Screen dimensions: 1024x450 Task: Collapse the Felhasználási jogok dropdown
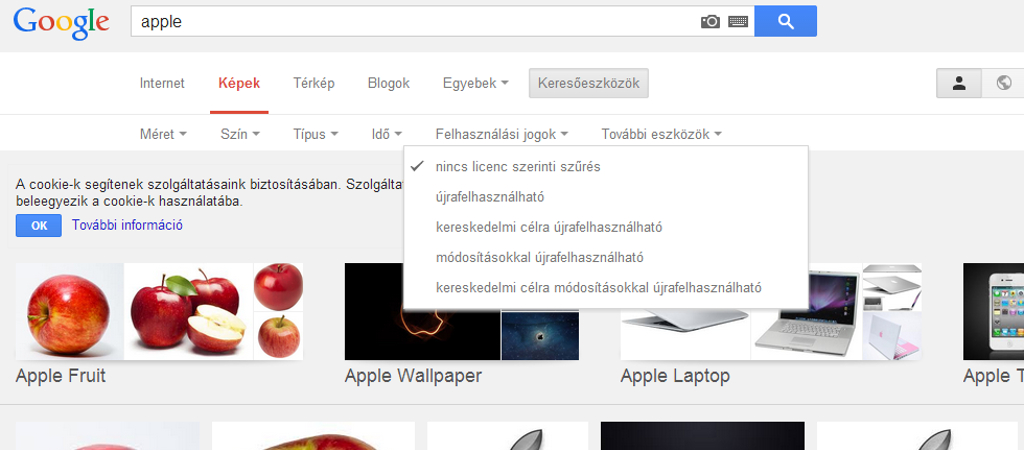[502, 135]
